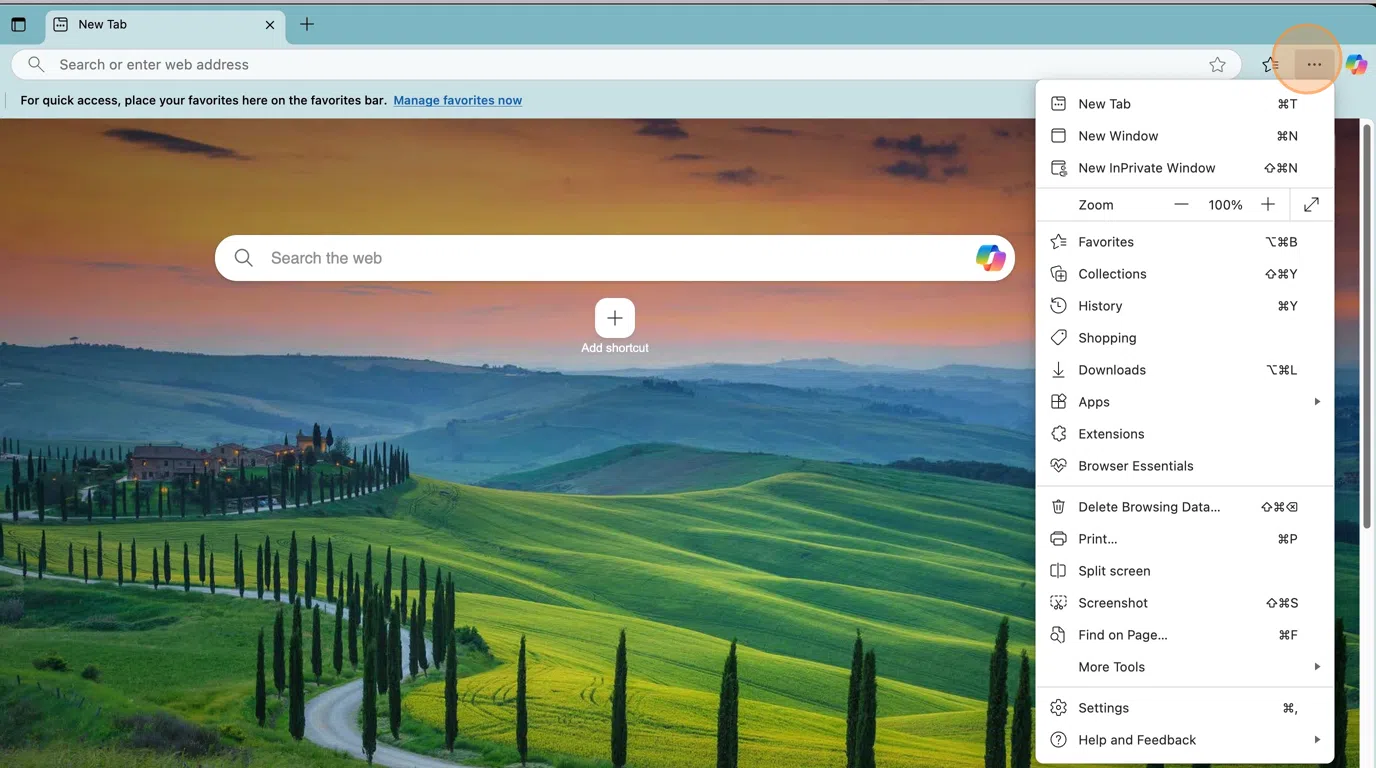1376x768 pixels.
Task: View Downloads from the menu
Action: pos(1185,370)
